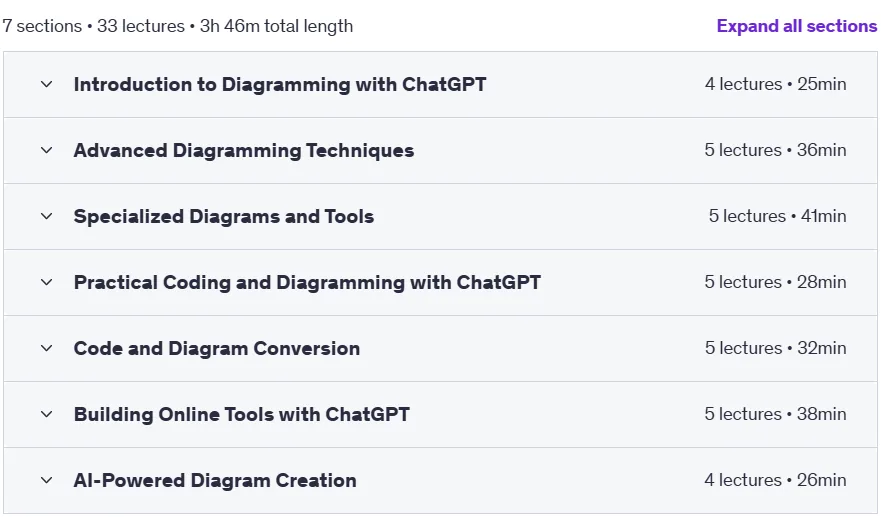Select Code and Diagram Conversion section title
This screenshot has height=517, width=881.
coord(217,348)
